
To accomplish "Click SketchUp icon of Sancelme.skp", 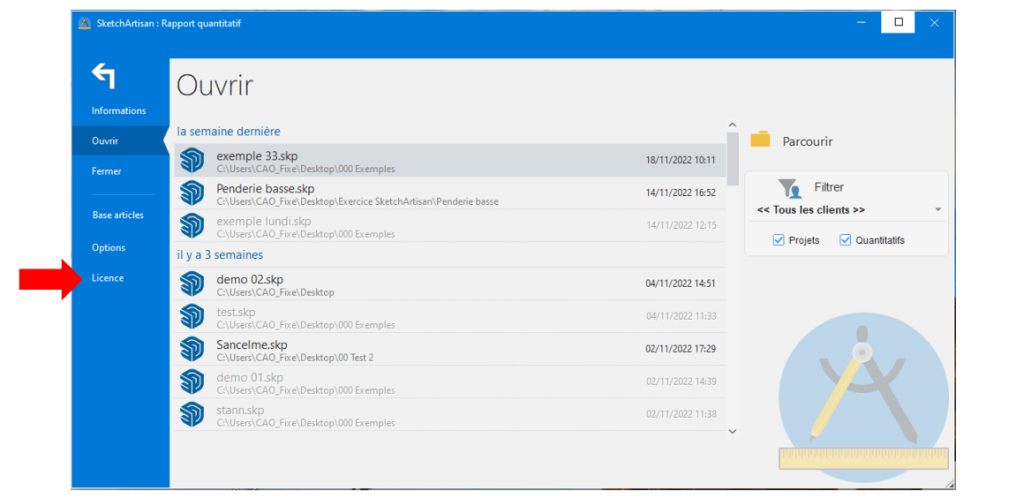I will pos(192,349).
